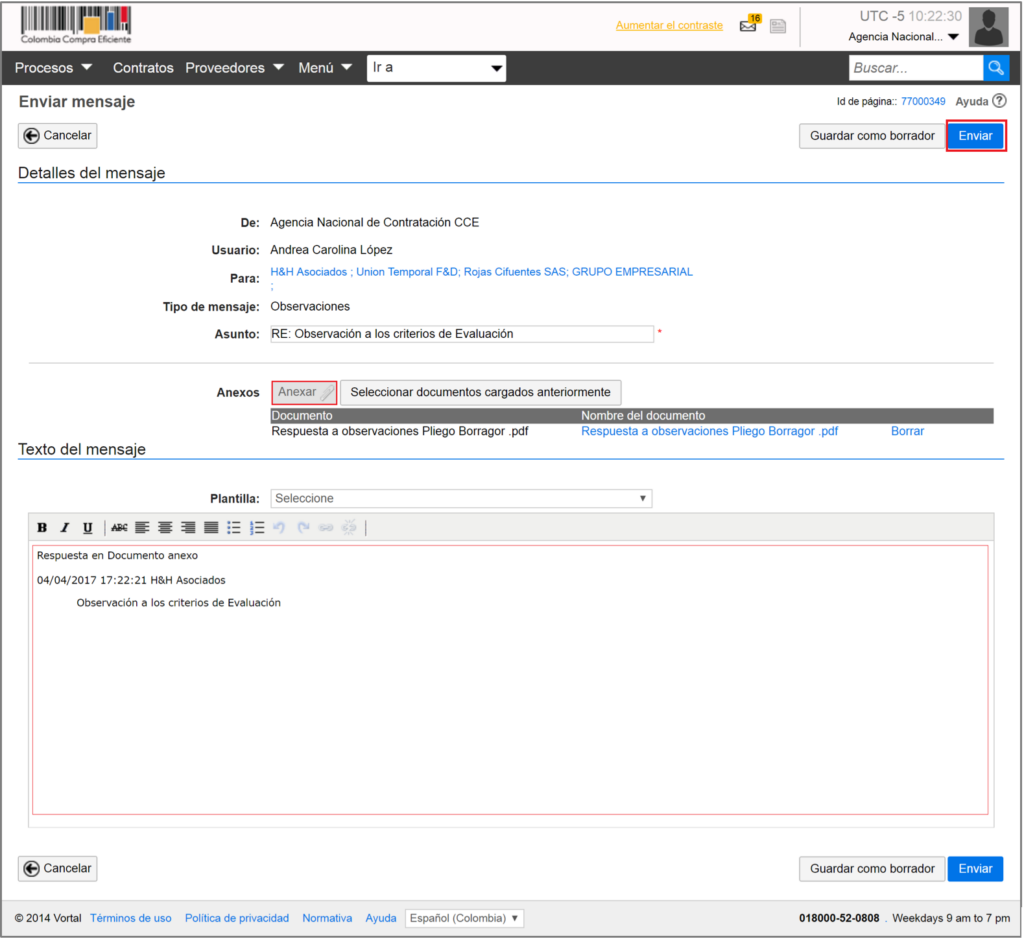
Task: Click Borrar to remove the attachment
Action: (x=907, y=431)
